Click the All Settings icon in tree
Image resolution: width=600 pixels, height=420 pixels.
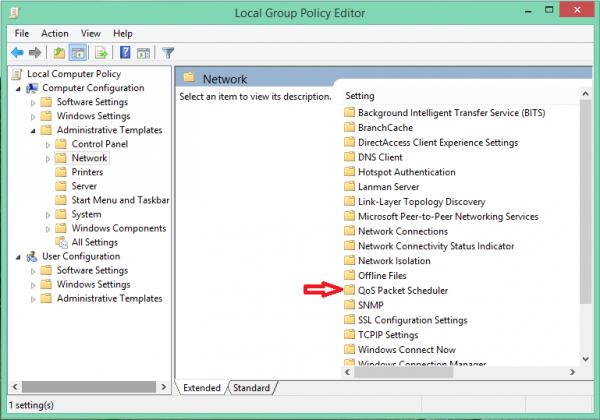point(62,242)
